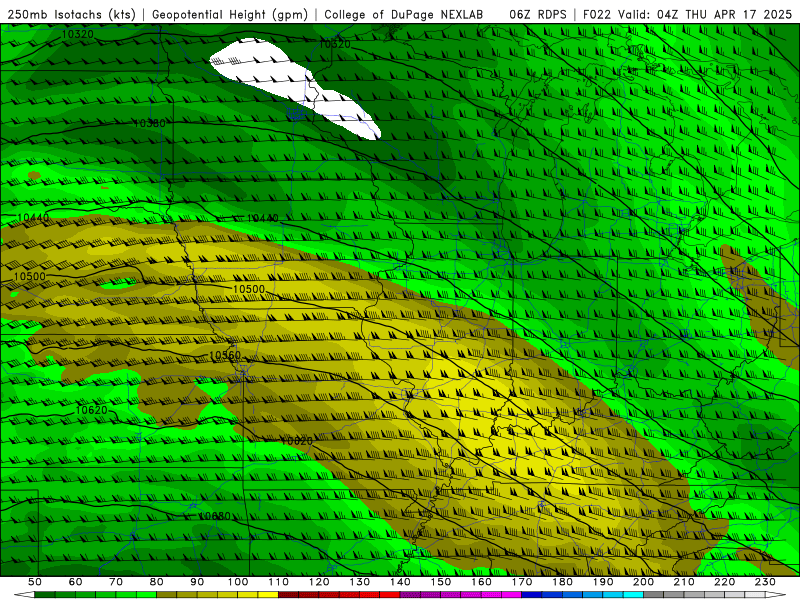Click the 190 value on the color scale
The height and width of the screenshot is (600, 800).
603,582
